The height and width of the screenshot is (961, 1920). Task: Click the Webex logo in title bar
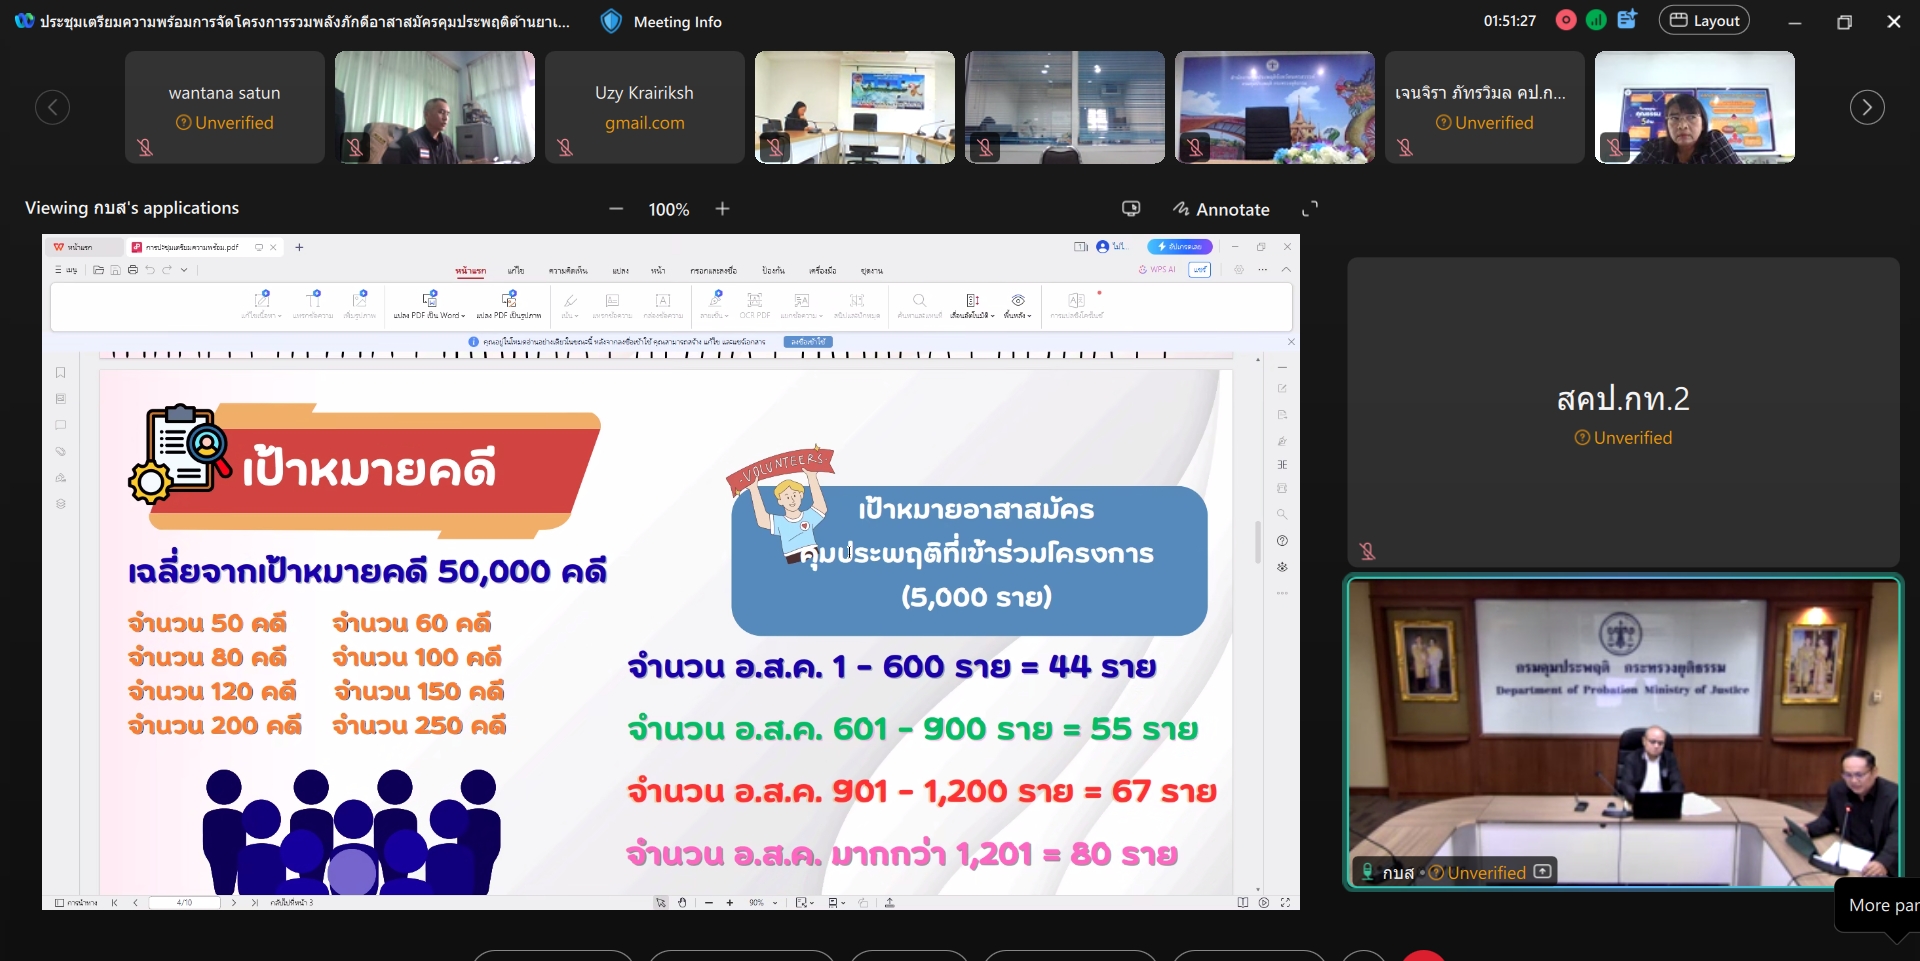click(24, 21)
